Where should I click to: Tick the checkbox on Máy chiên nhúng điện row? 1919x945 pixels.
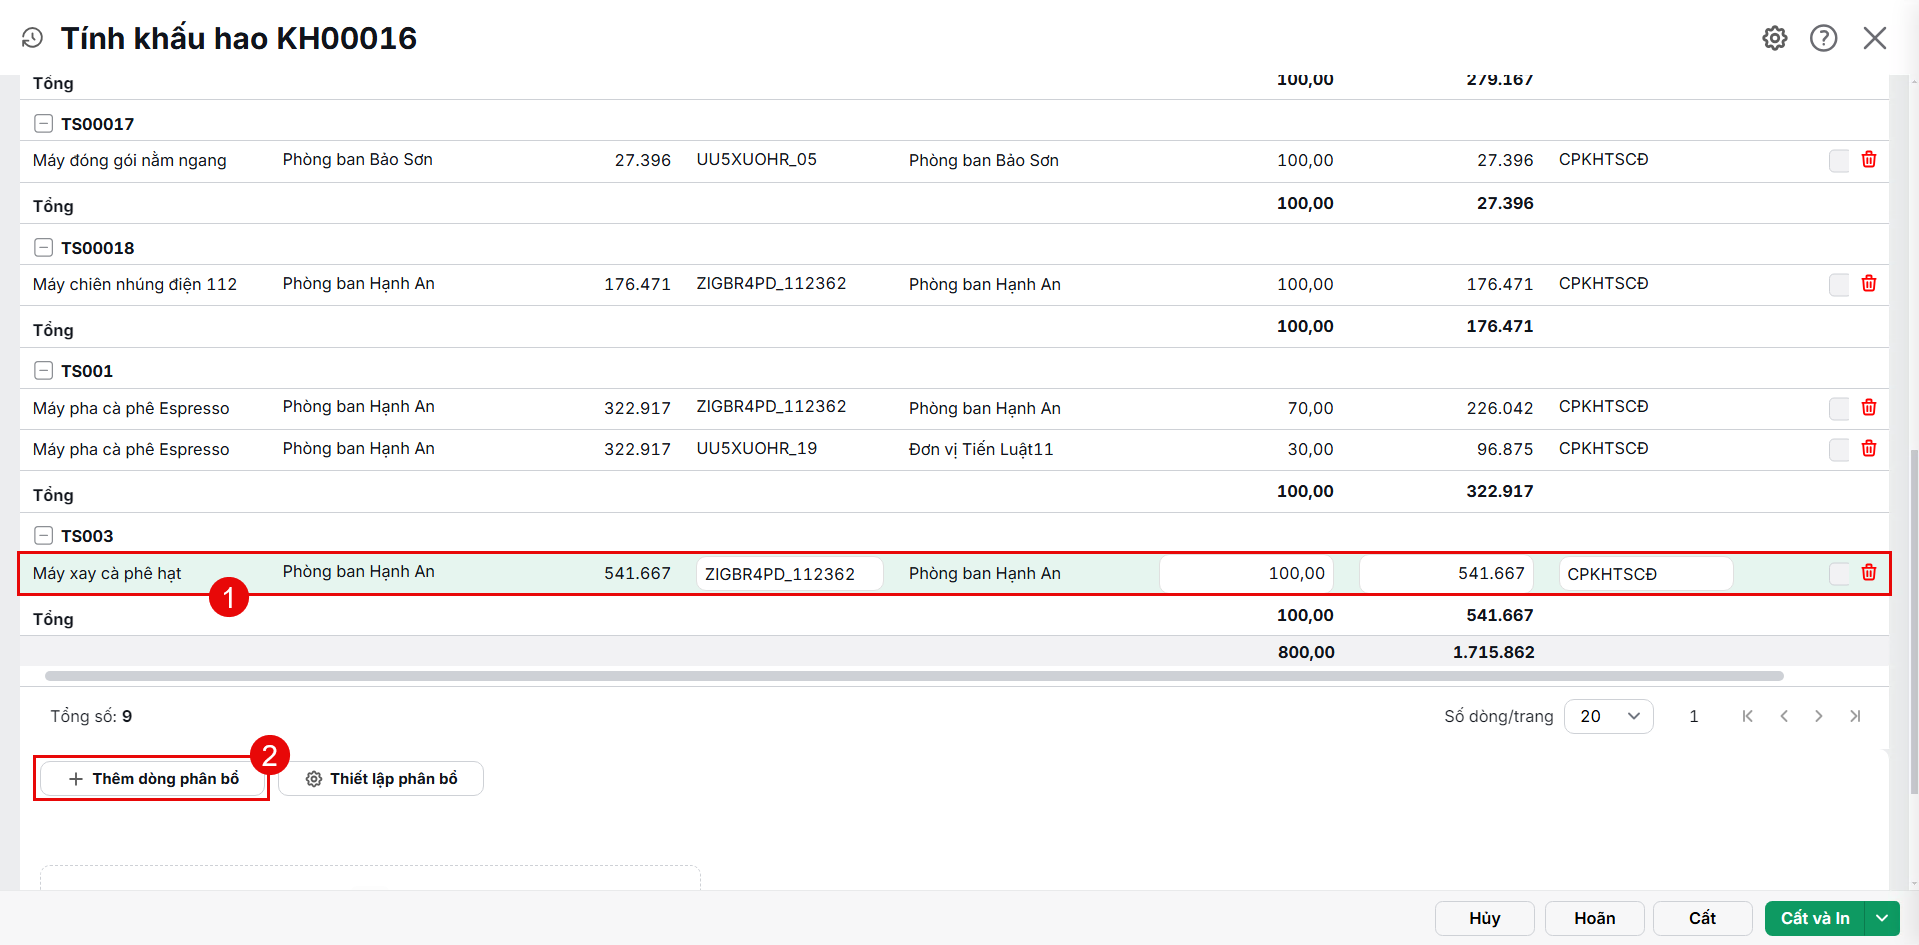(1839, 285)
